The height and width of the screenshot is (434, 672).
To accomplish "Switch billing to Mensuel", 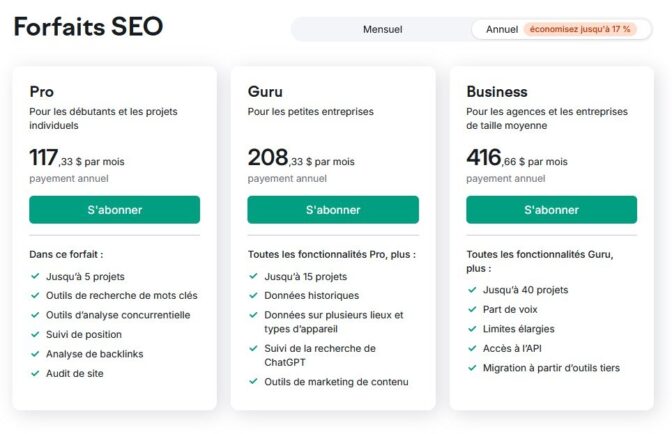I will coord(382,30).
